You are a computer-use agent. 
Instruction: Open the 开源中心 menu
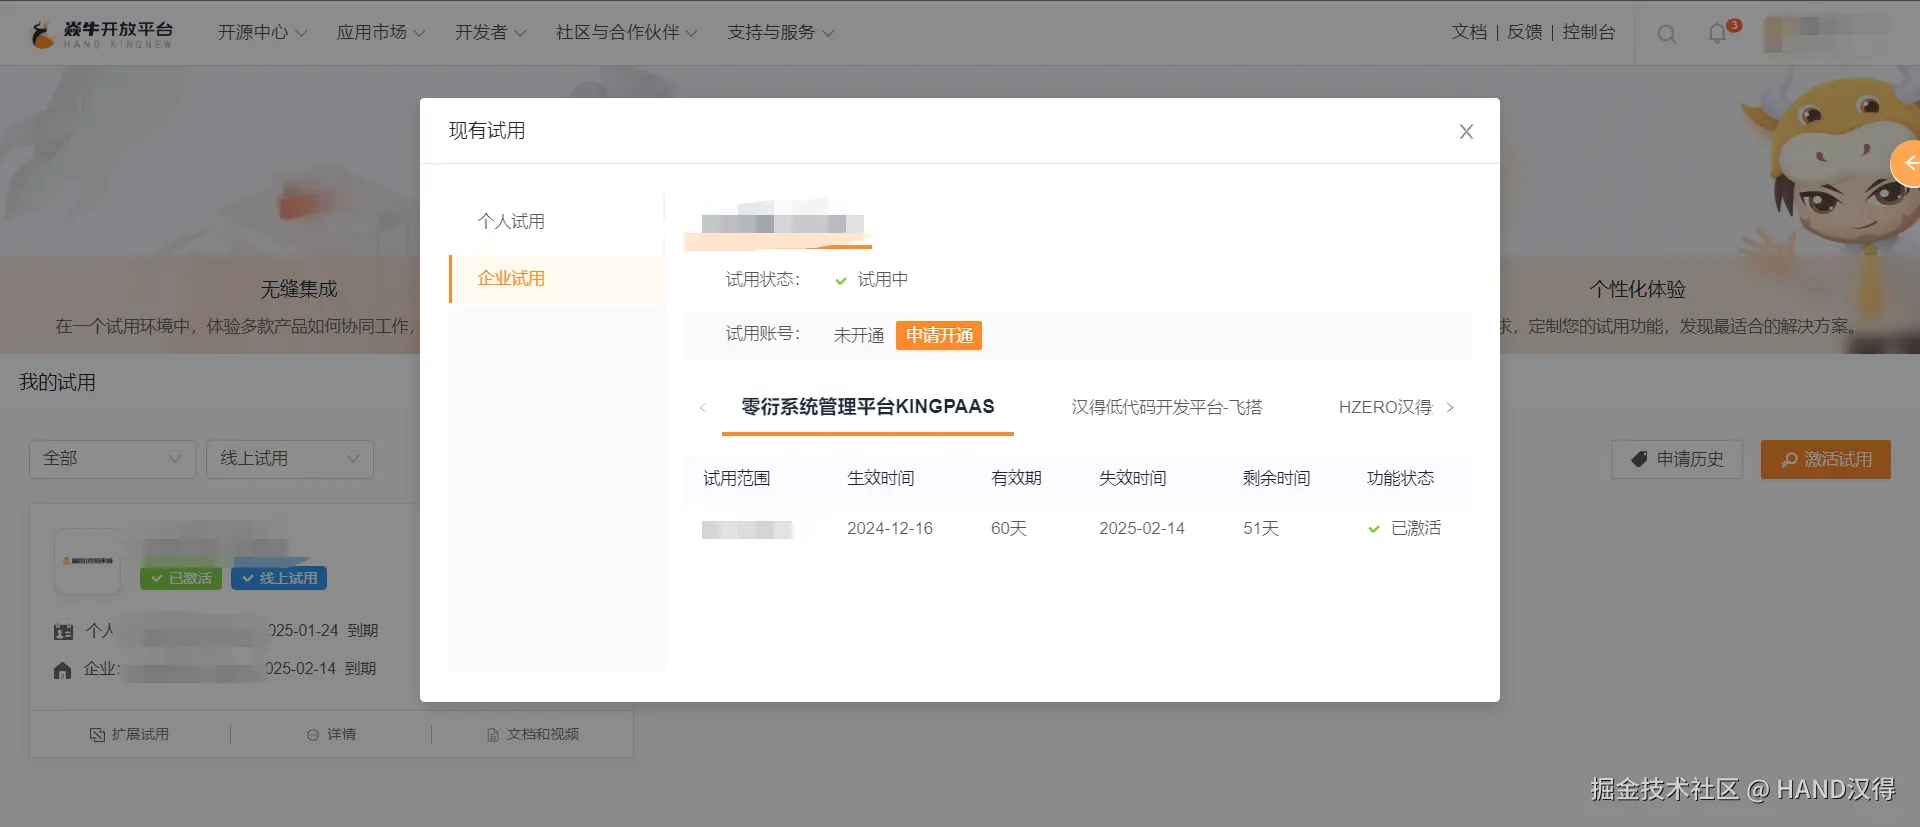[262, 32]
